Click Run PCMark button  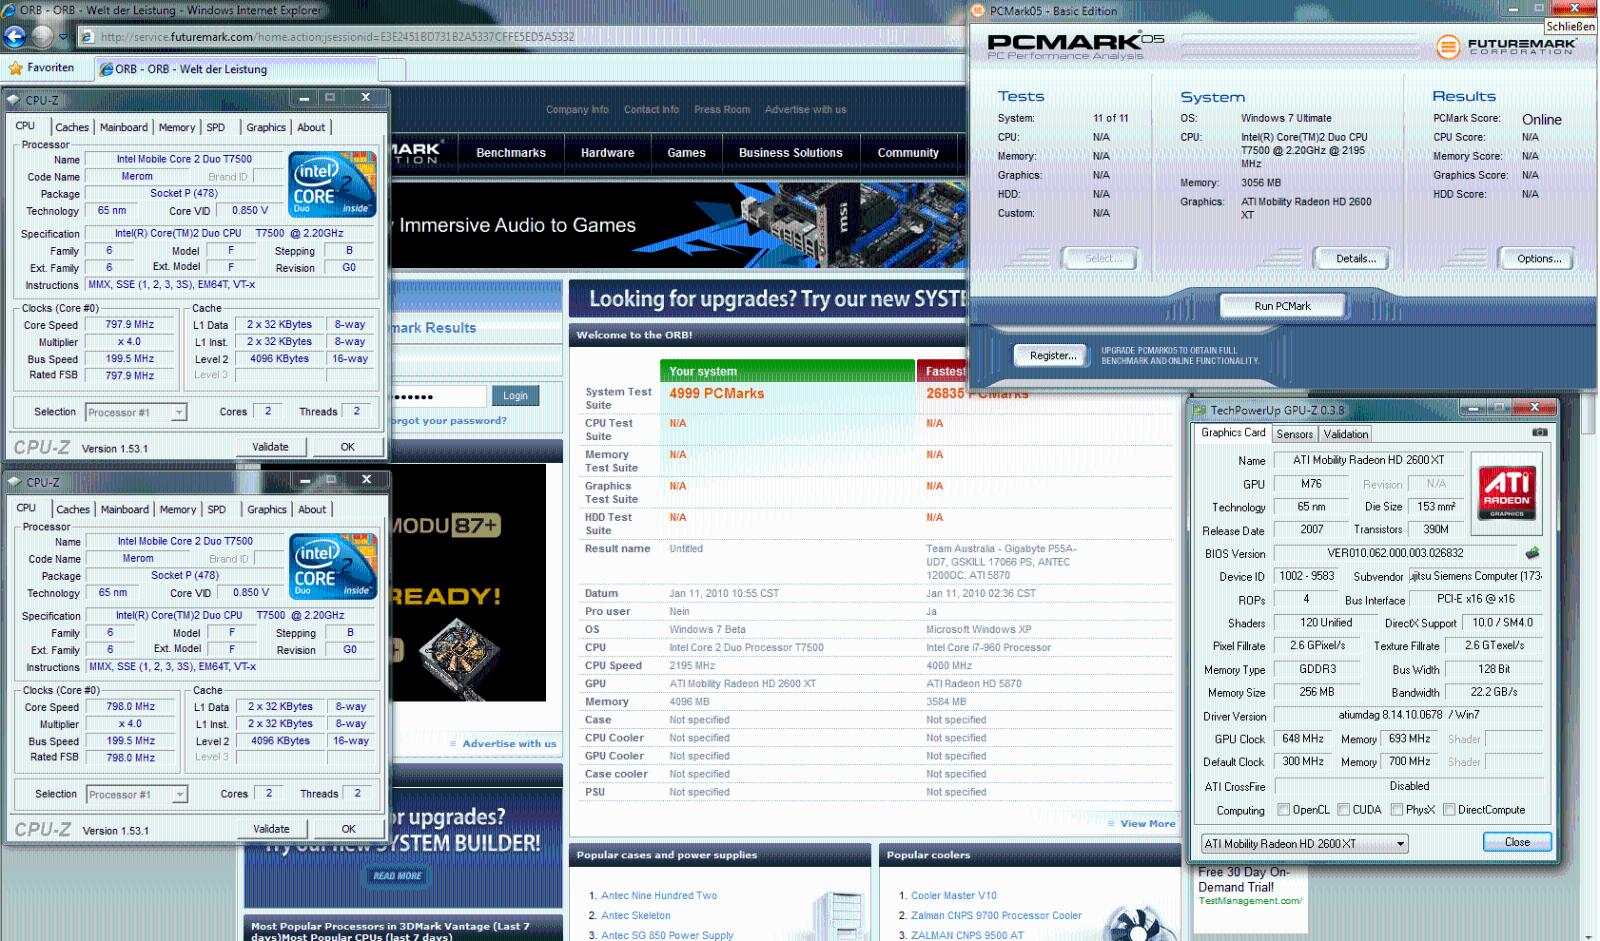click(1282, 306)
